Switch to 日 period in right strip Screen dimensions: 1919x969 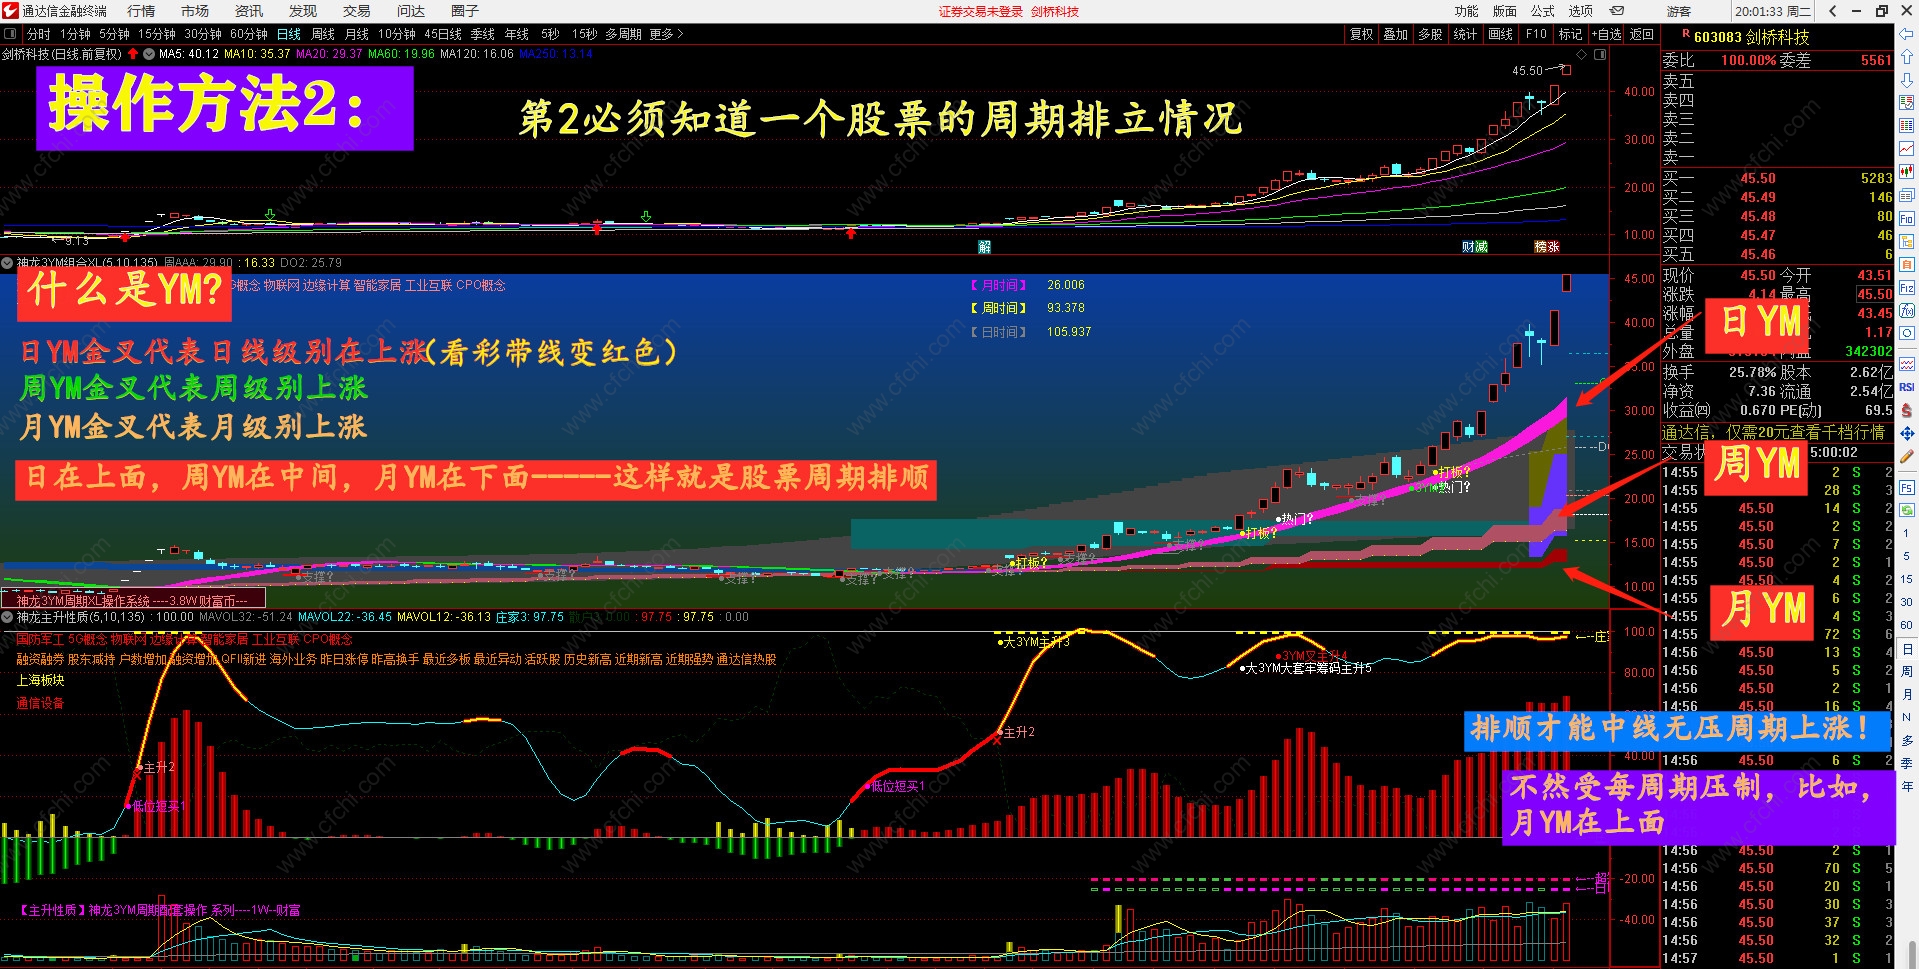click(1907, 650)
